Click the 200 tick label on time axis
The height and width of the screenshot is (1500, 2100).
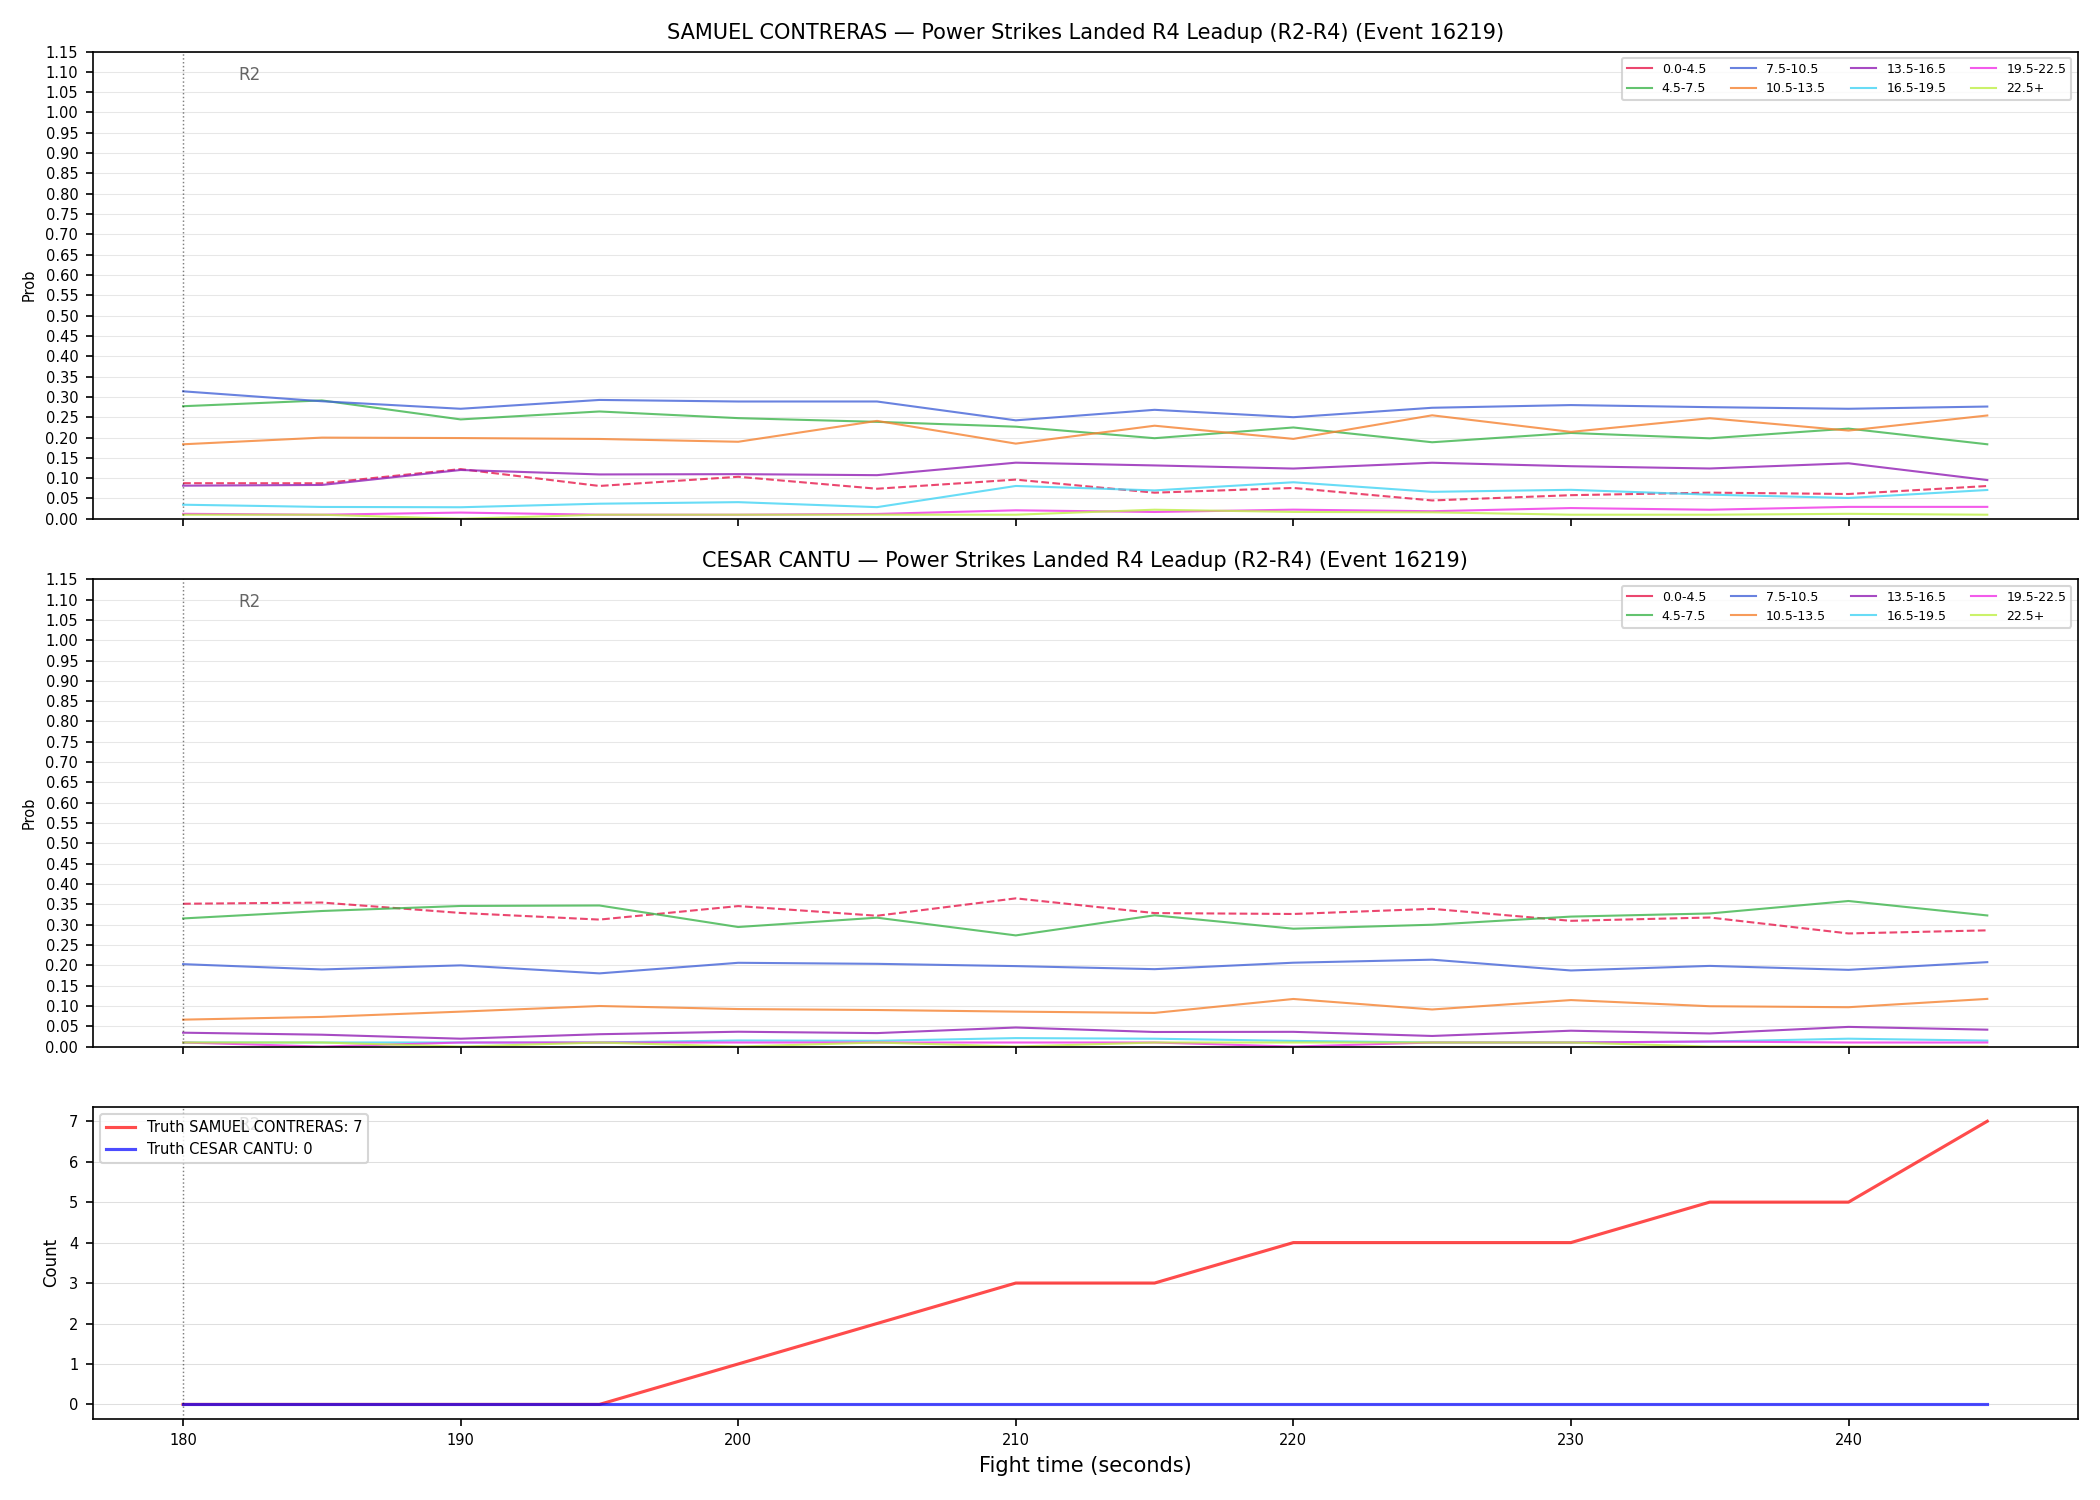point(738,1441)
